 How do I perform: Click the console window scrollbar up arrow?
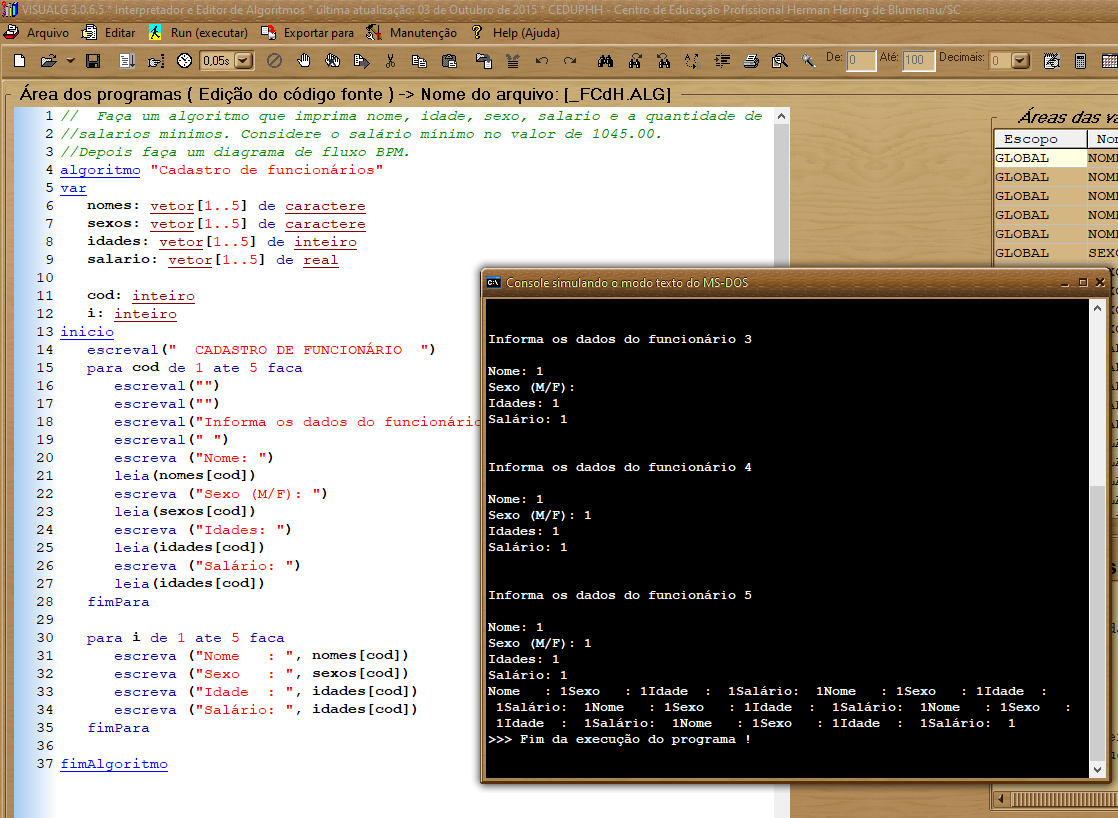coord(1097,308)
